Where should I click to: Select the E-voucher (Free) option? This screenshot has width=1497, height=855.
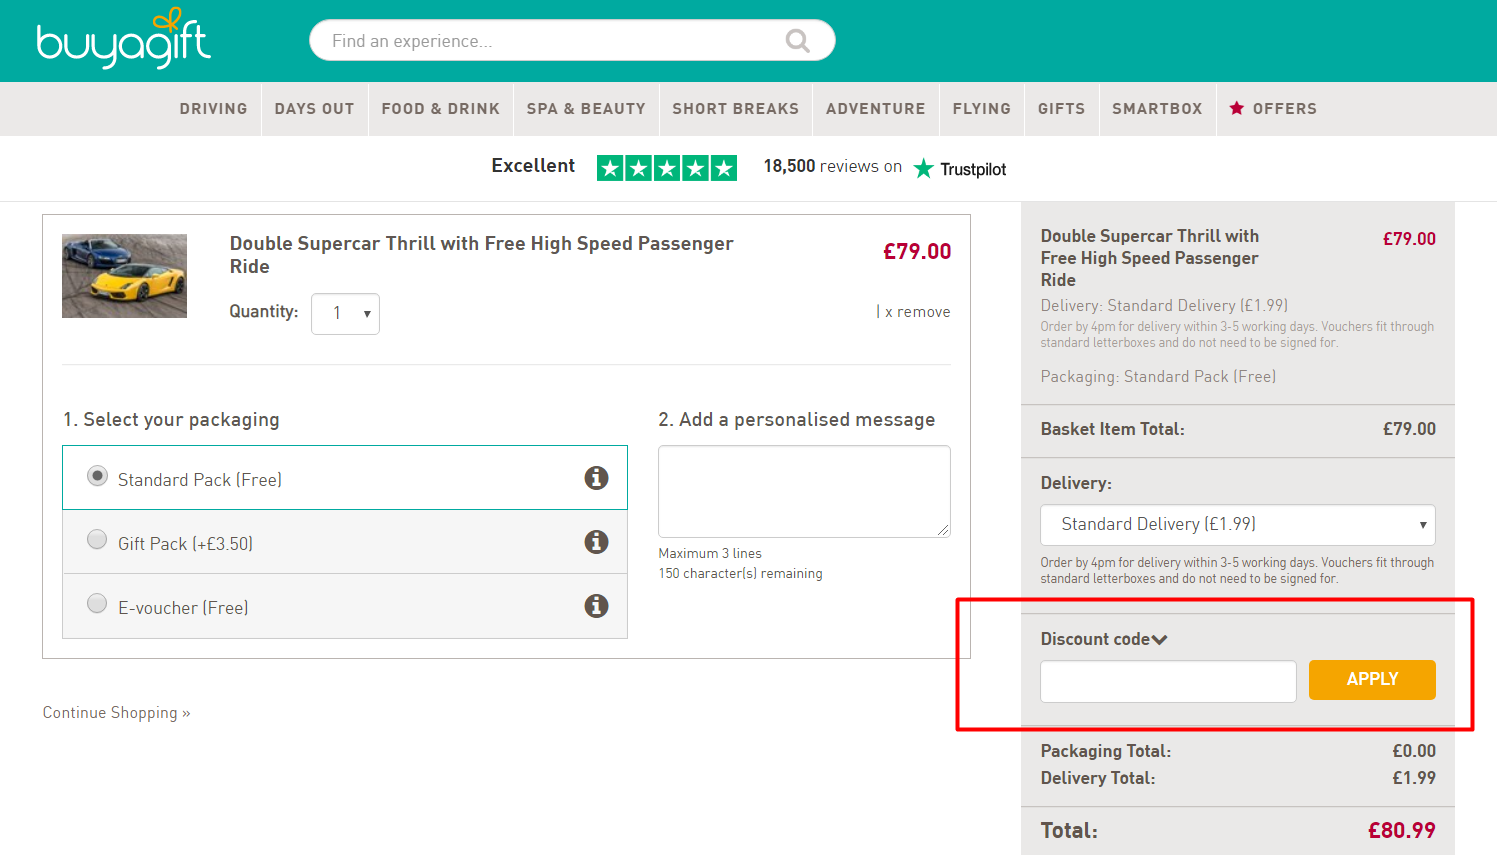click(x=97, y=604)
